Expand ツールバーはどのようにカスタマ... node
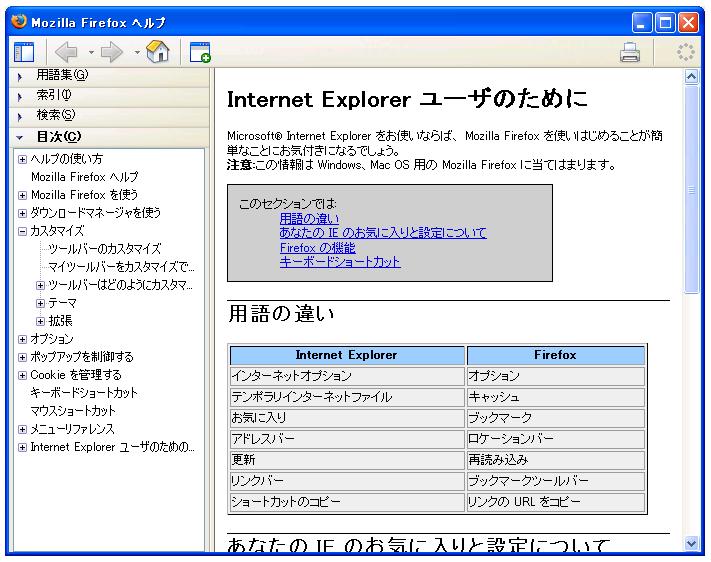The height and width of the screenshot is (562, 711). point(40,285)
